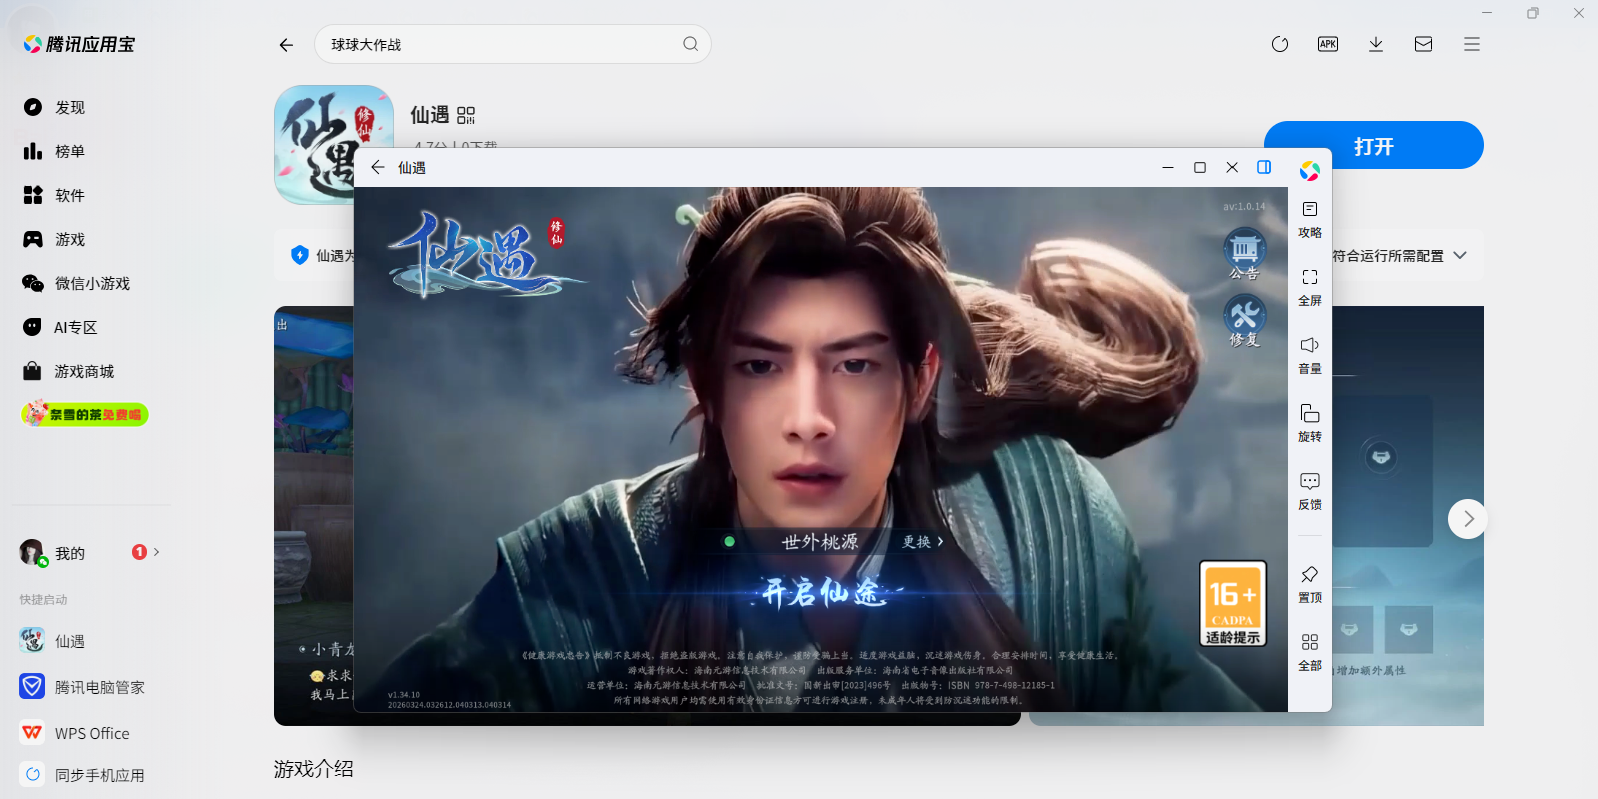Go to 微信小游戏 in sidebar
1598x799 pixels.
(x=92, y=283)
